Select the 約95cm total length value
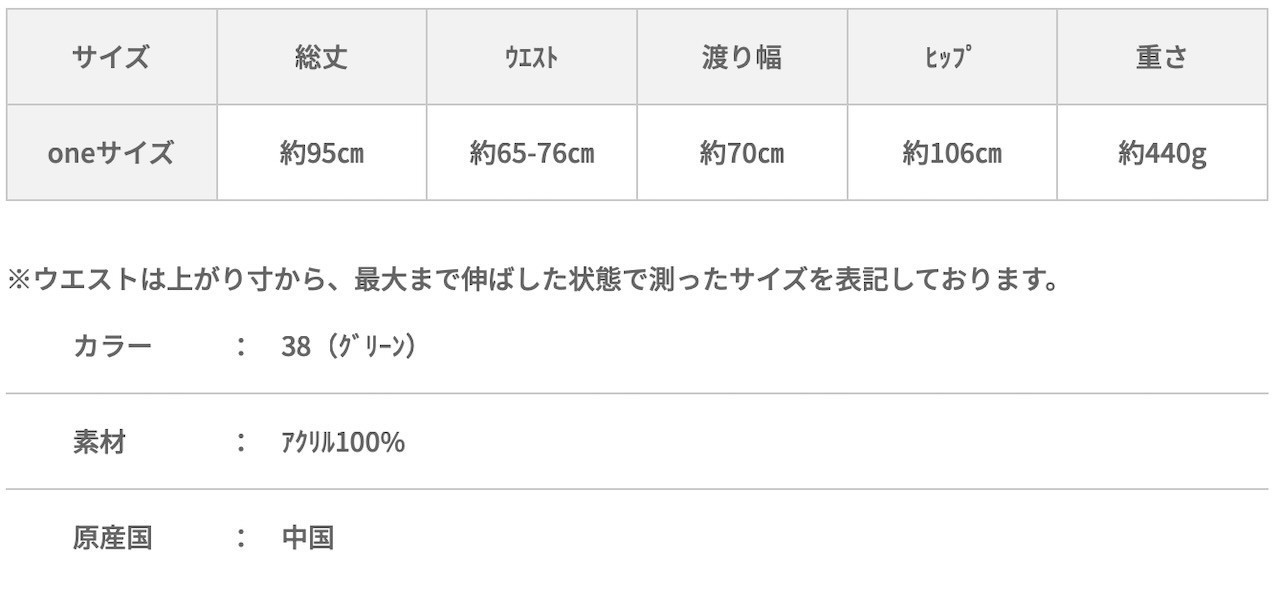1280x601 pixels. [321, 153]
